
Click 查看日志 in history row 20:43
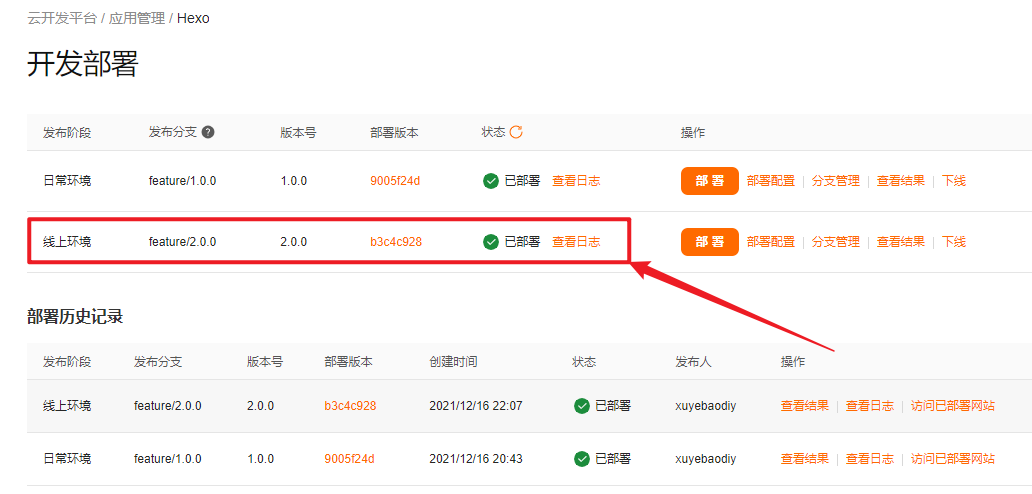pos(869,458)
